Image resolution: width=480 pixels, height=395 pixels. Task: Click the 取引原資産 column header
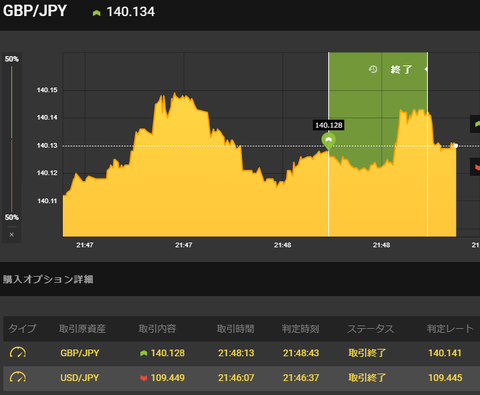82,329
